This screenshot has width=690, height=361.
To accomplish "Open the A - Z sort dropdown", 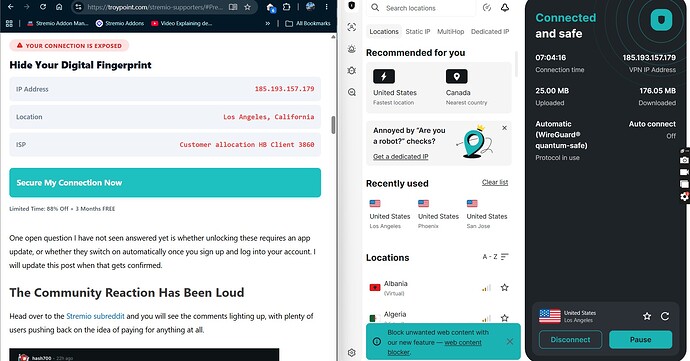I will tap(495, 257).
